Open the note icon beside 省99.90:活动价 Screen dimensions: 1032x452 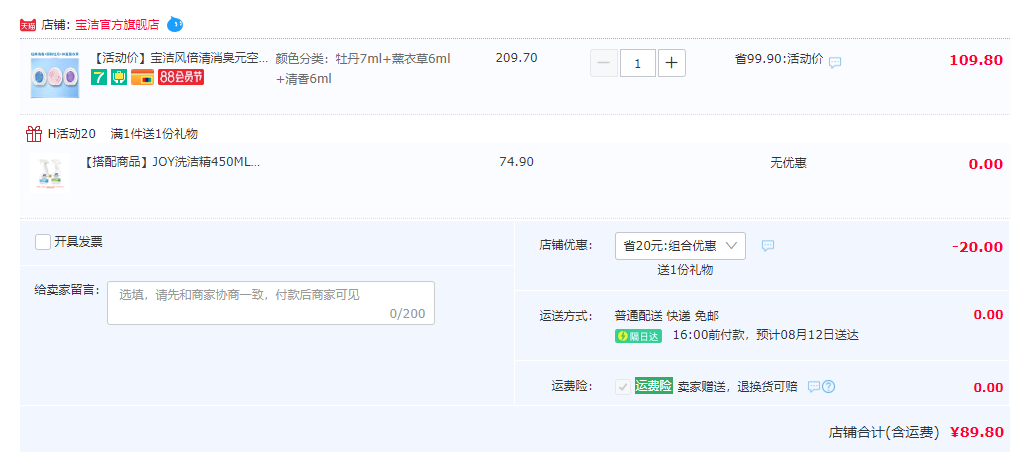[x=835, y=63]
